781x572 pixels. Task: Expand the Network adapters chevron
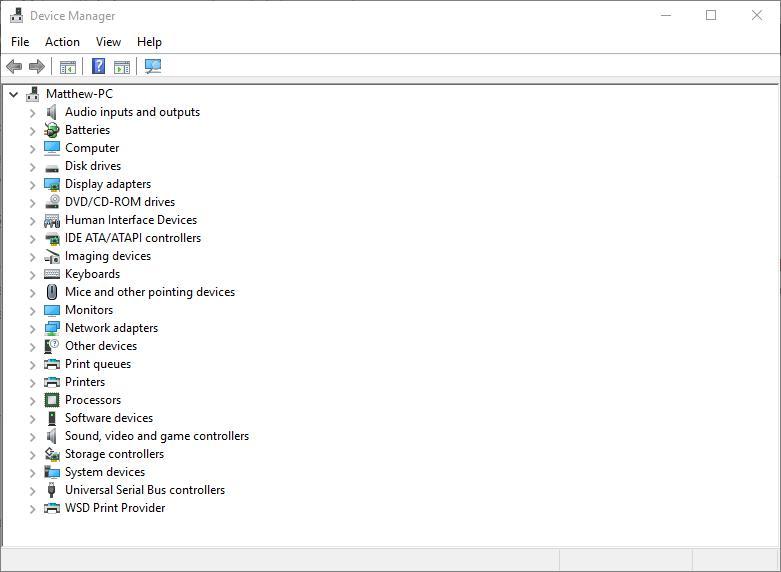point(32,328)
